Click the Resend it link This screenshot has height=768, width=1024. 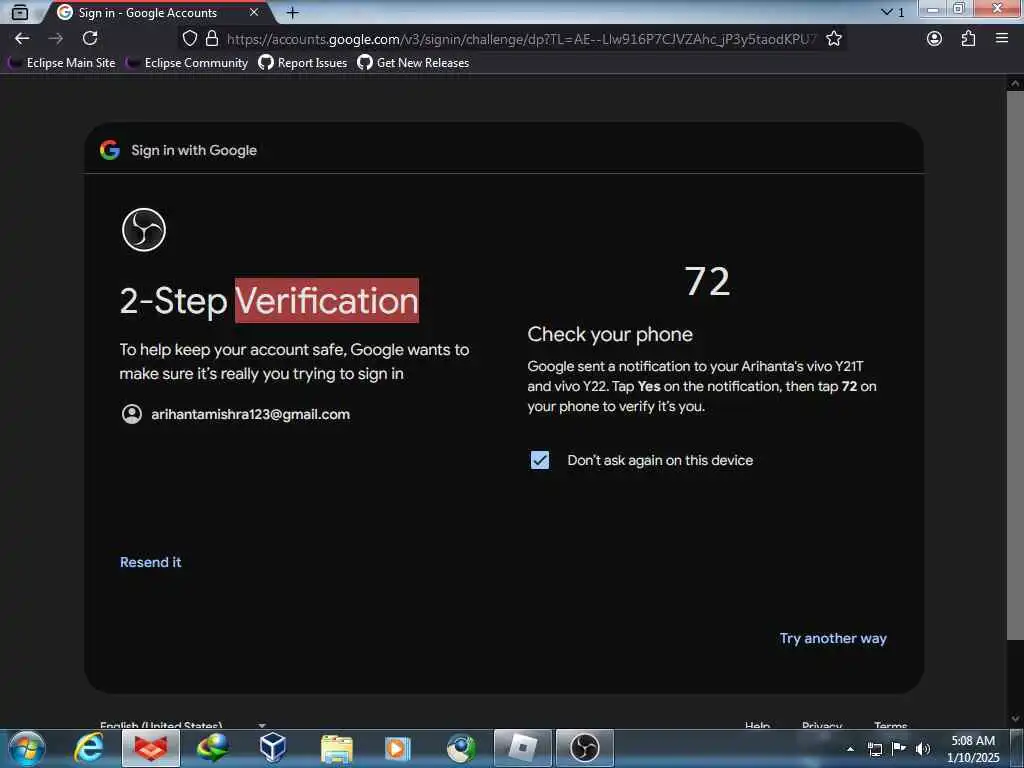click(x=150, y=562)
